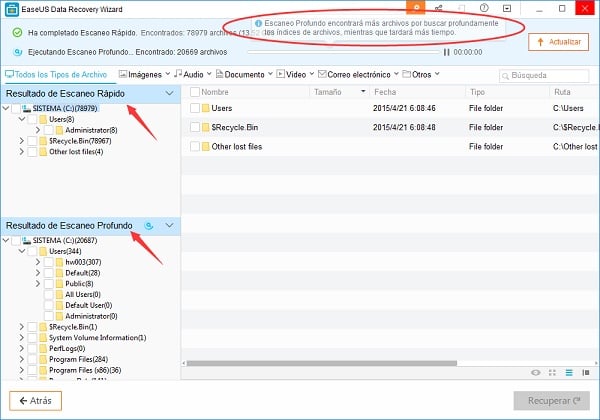
Task: Switch to thumbnail grid view
Action: point(552,373)
